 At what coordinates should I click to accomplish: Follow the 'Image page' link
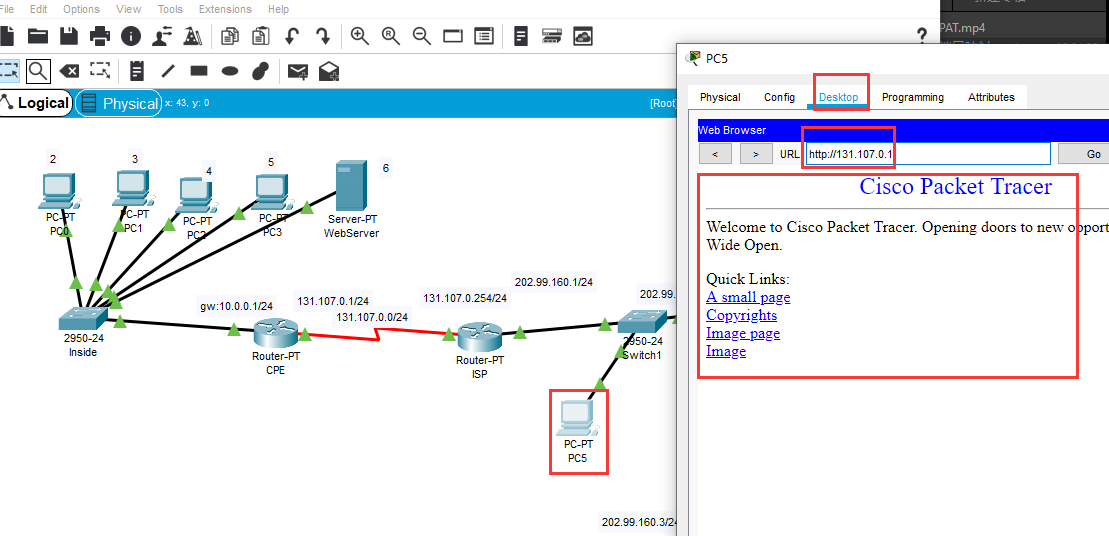(743, 332)
